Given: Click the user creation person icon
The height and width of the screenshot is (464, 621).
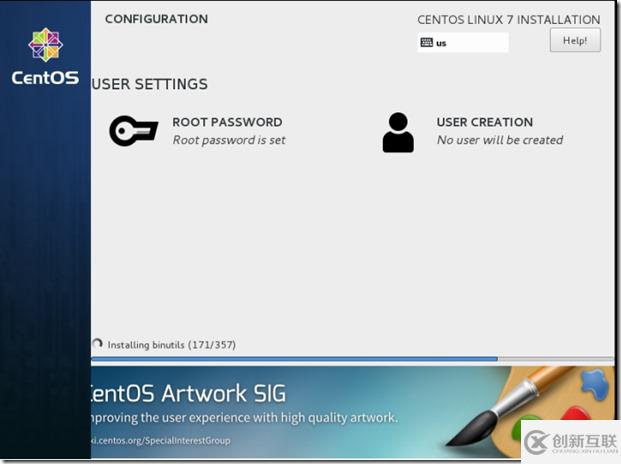Looking at the screenshot, I should click(x=398, y=132).
